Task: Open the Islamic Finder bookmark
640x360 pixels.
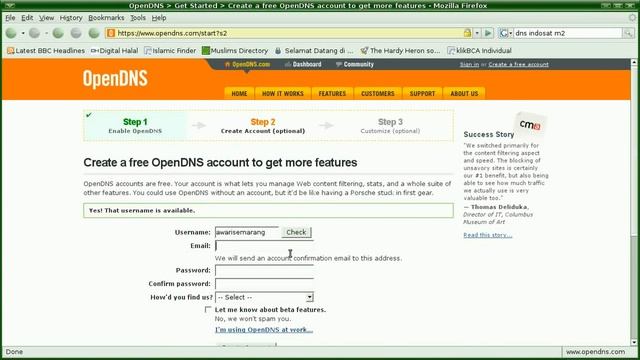Action: click(x=170, y=51)
